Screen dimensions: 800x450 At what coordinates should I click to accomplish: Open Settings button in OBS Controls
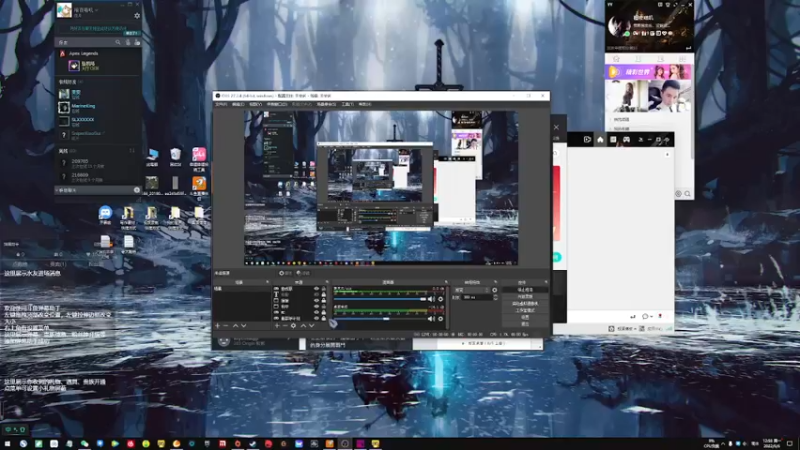coord(526,317)
